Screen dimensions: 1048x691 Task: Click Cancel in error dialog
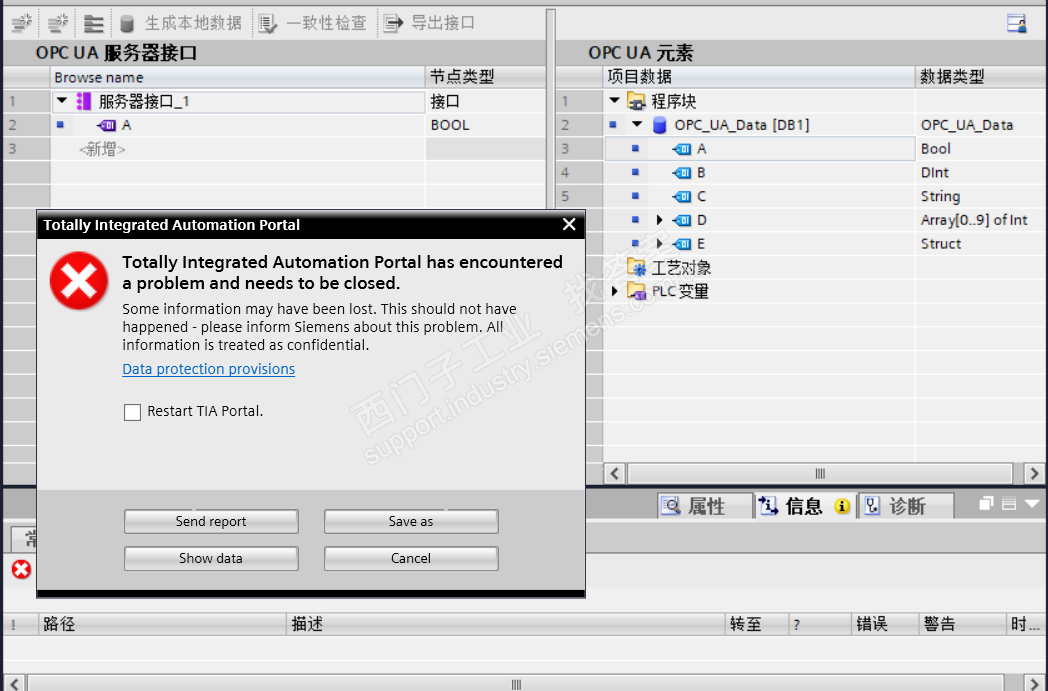coord(411,559)
